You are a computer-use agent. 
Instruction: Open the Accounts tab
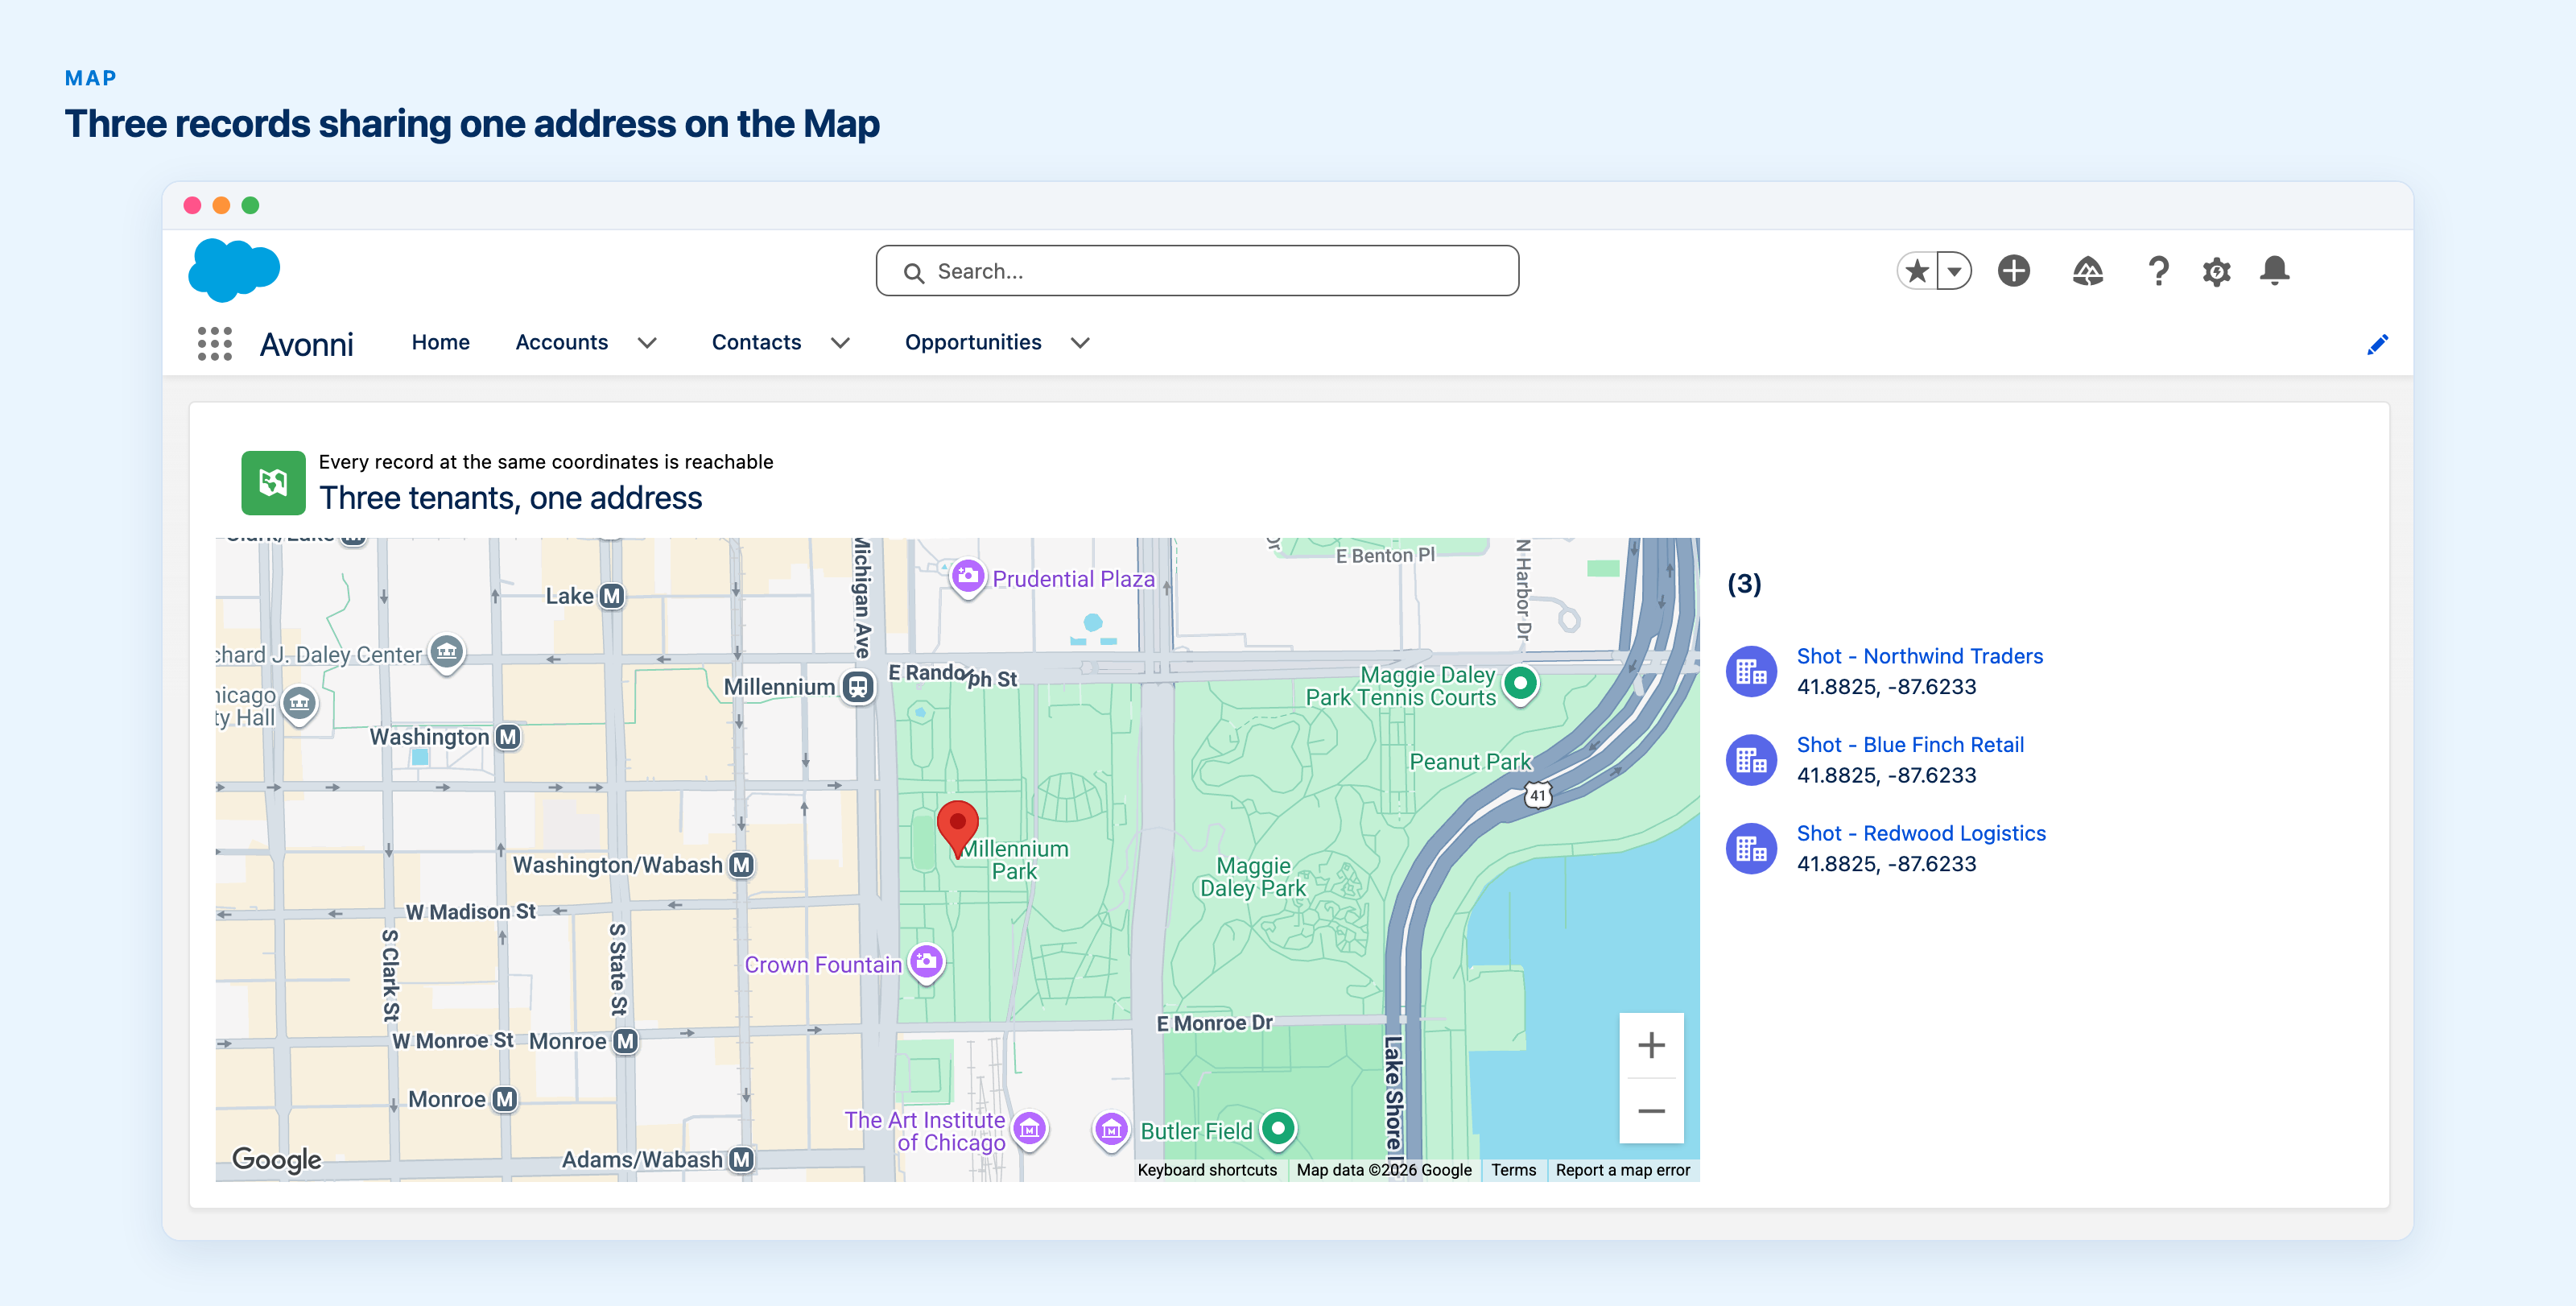point(561,343)
